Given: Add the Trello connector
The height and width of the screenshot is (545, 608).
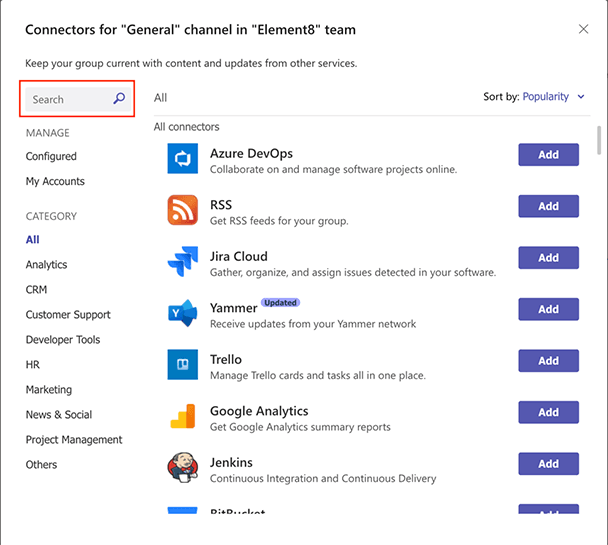Looking at the screenshot, I should 548,361.
